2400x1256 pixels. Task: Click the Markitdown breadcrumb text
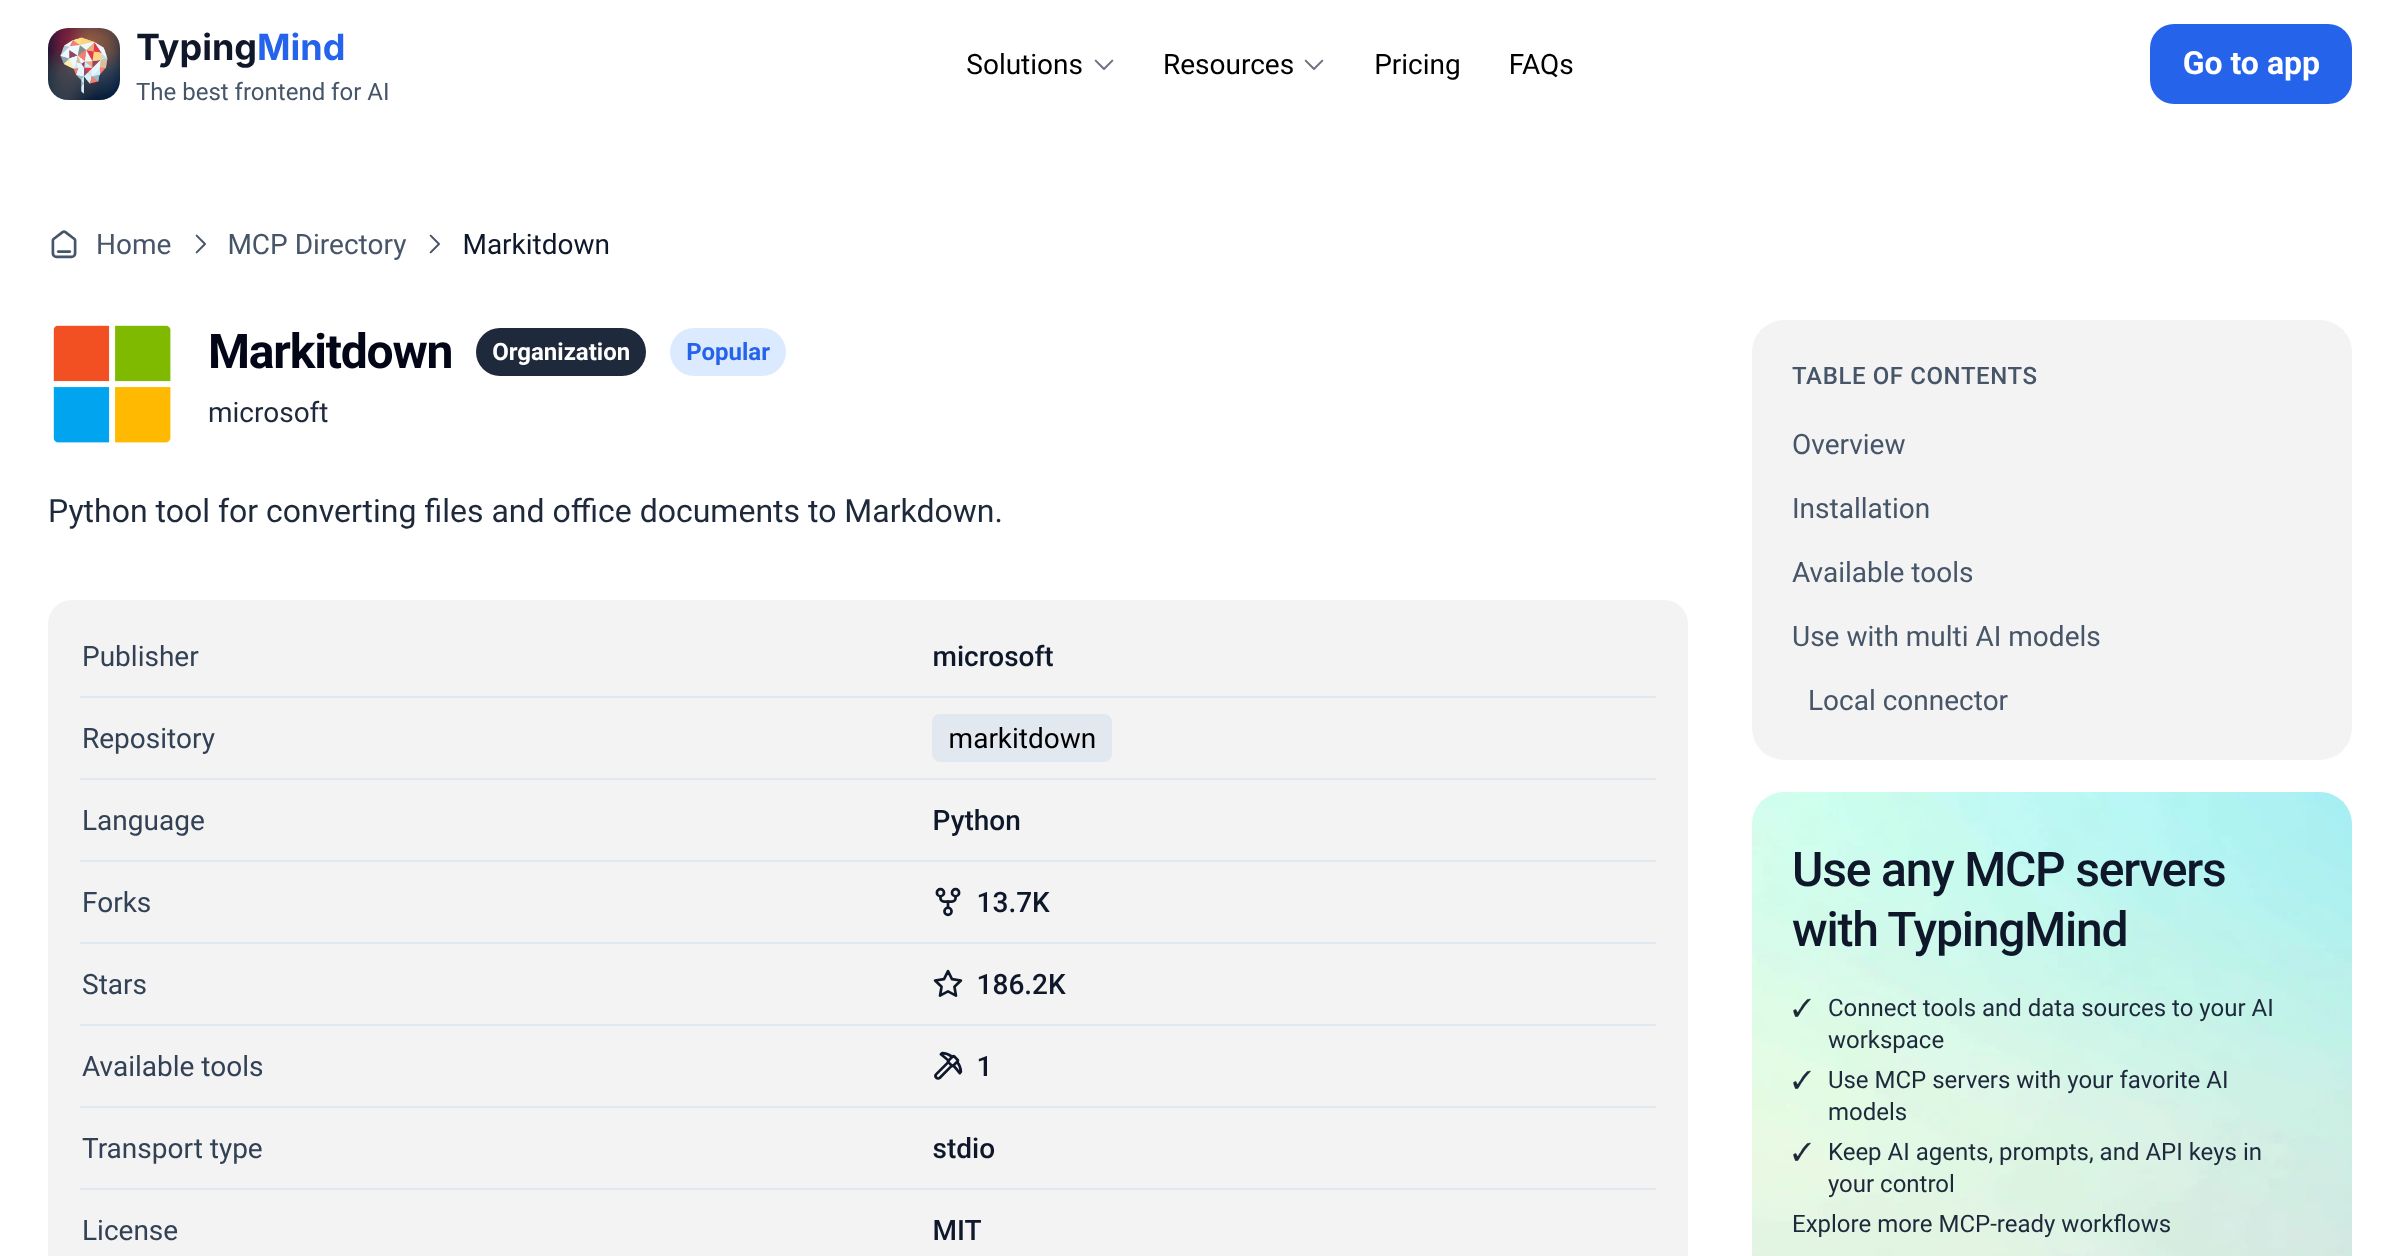pos(536,244)
